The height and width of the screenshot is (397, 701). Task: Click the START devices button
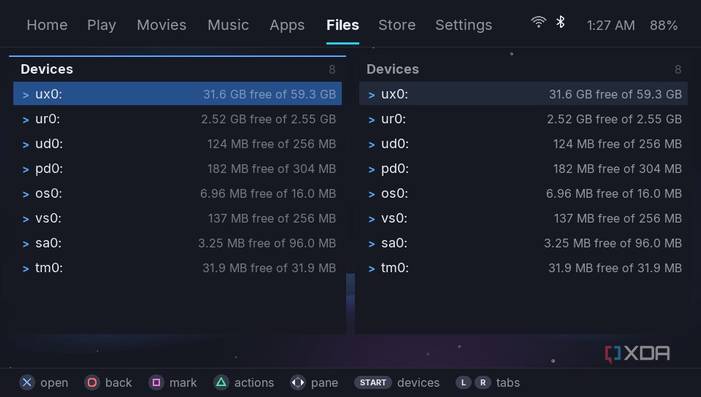tap(373, 383)
